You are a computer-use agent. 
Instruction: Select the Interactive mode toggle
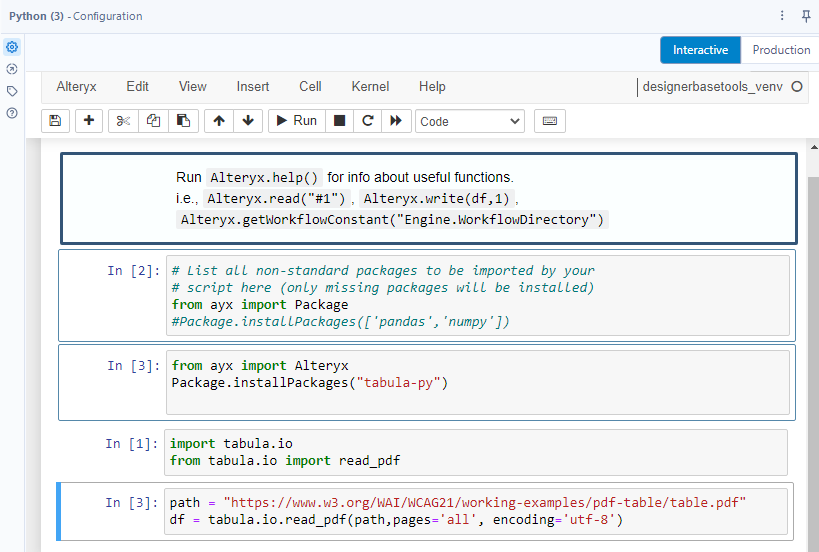(700, 50)
